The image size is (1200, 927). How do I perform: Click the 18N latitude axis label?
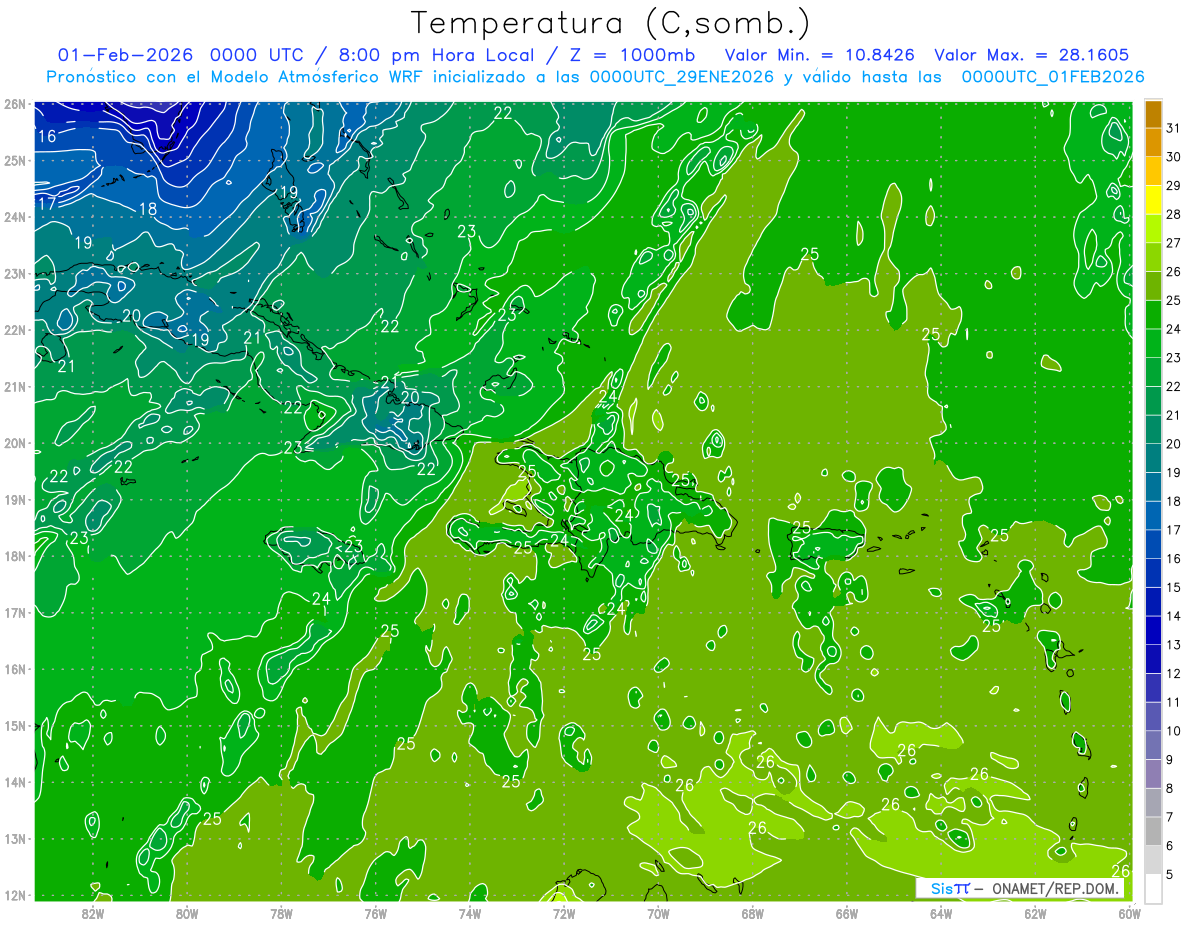coord(15,556)
